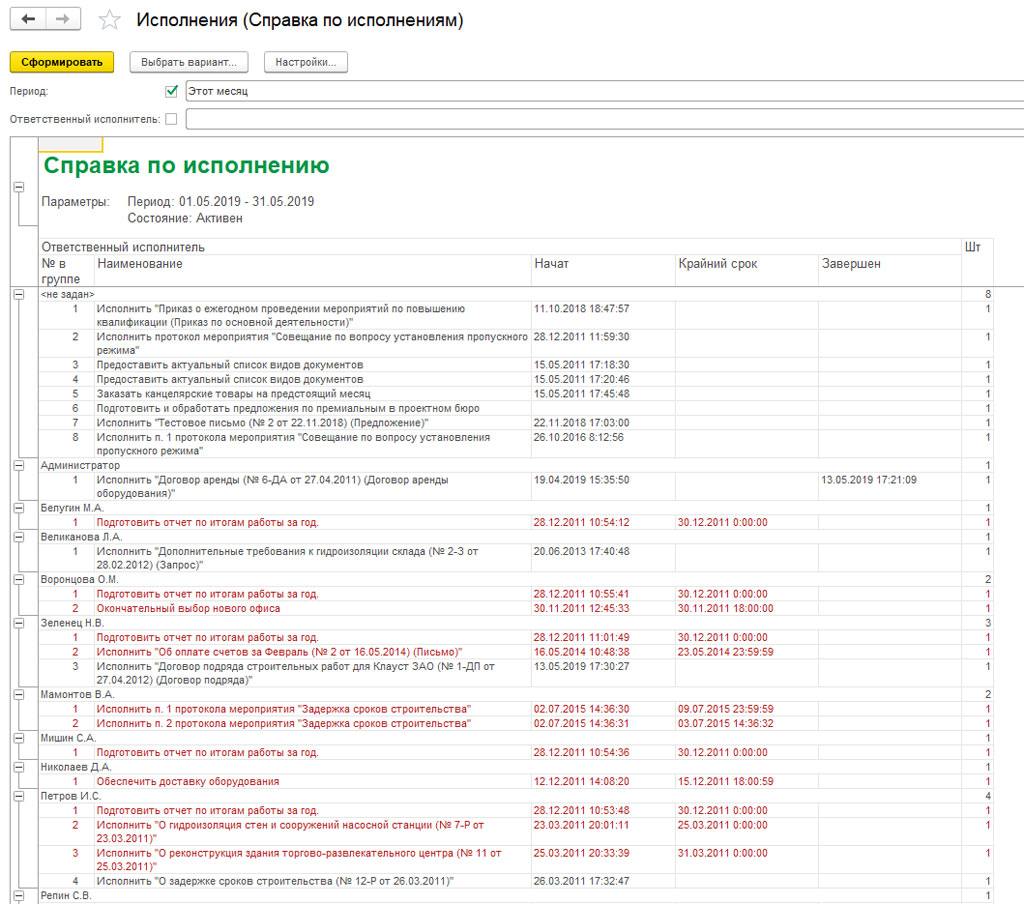Screen dimensions: 1024x904
Task: Select the Обеспечить доставку оборудования task
Action: point(188,781)
